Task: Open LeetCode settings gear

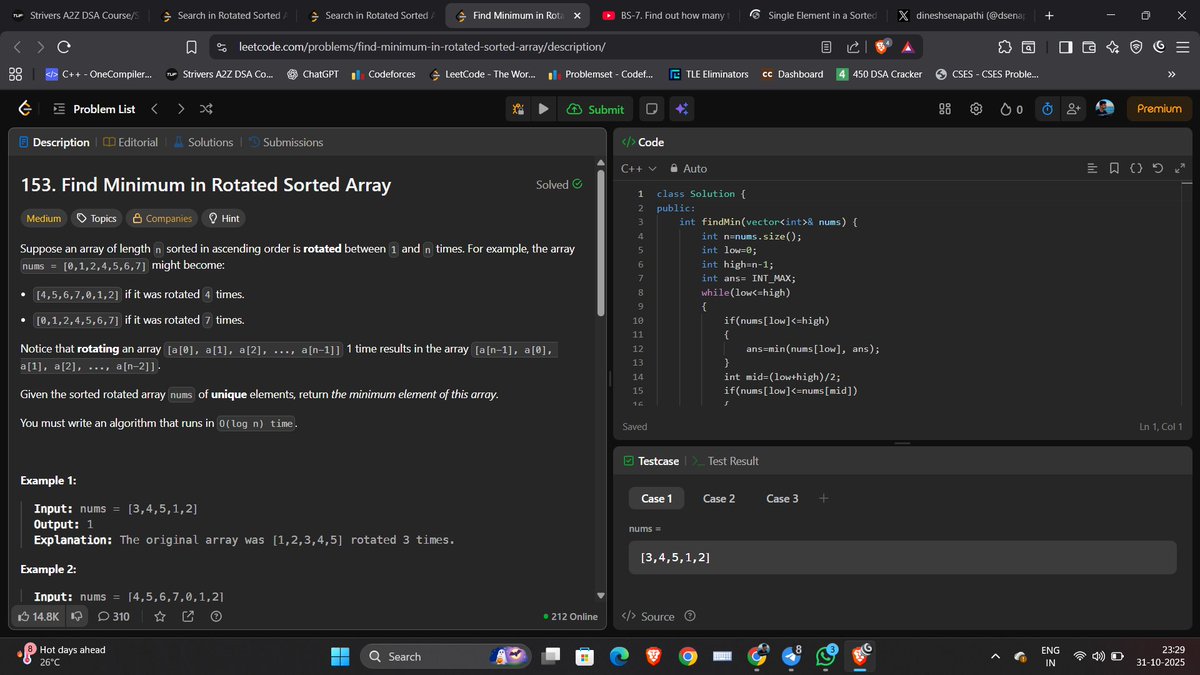Action: tap(976, 109)
